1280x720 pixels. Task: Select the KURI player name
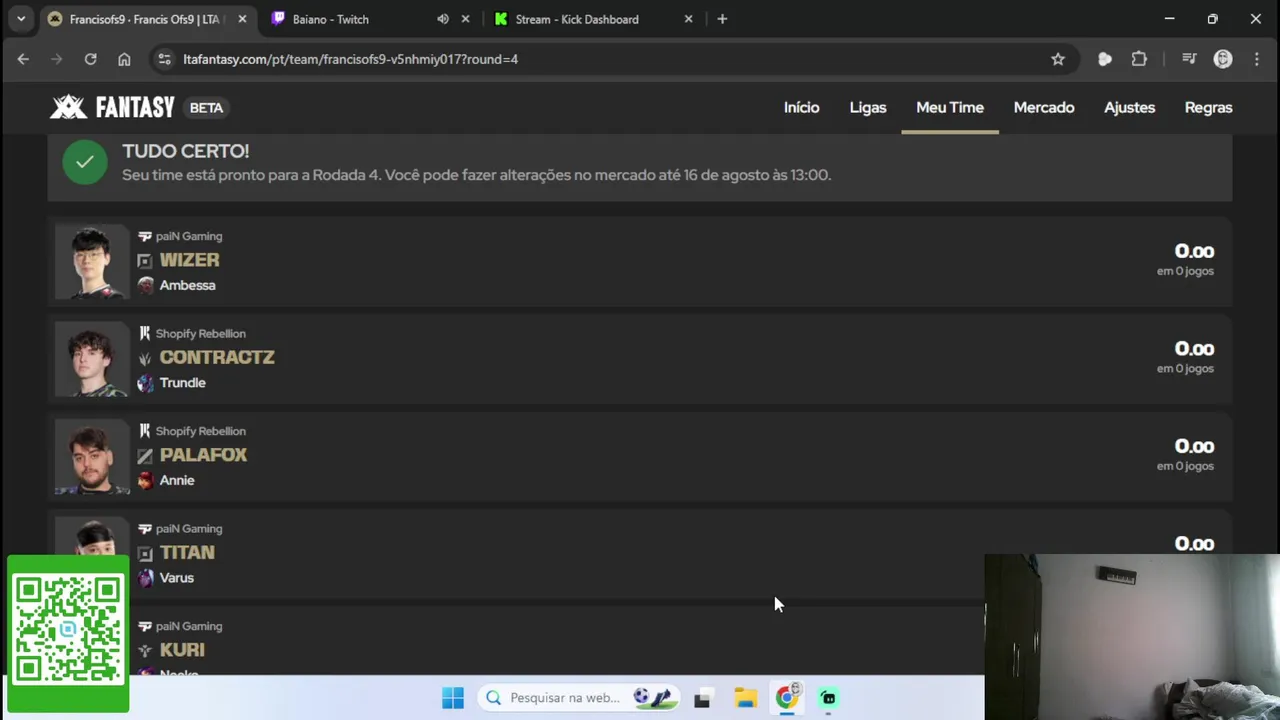182,650
